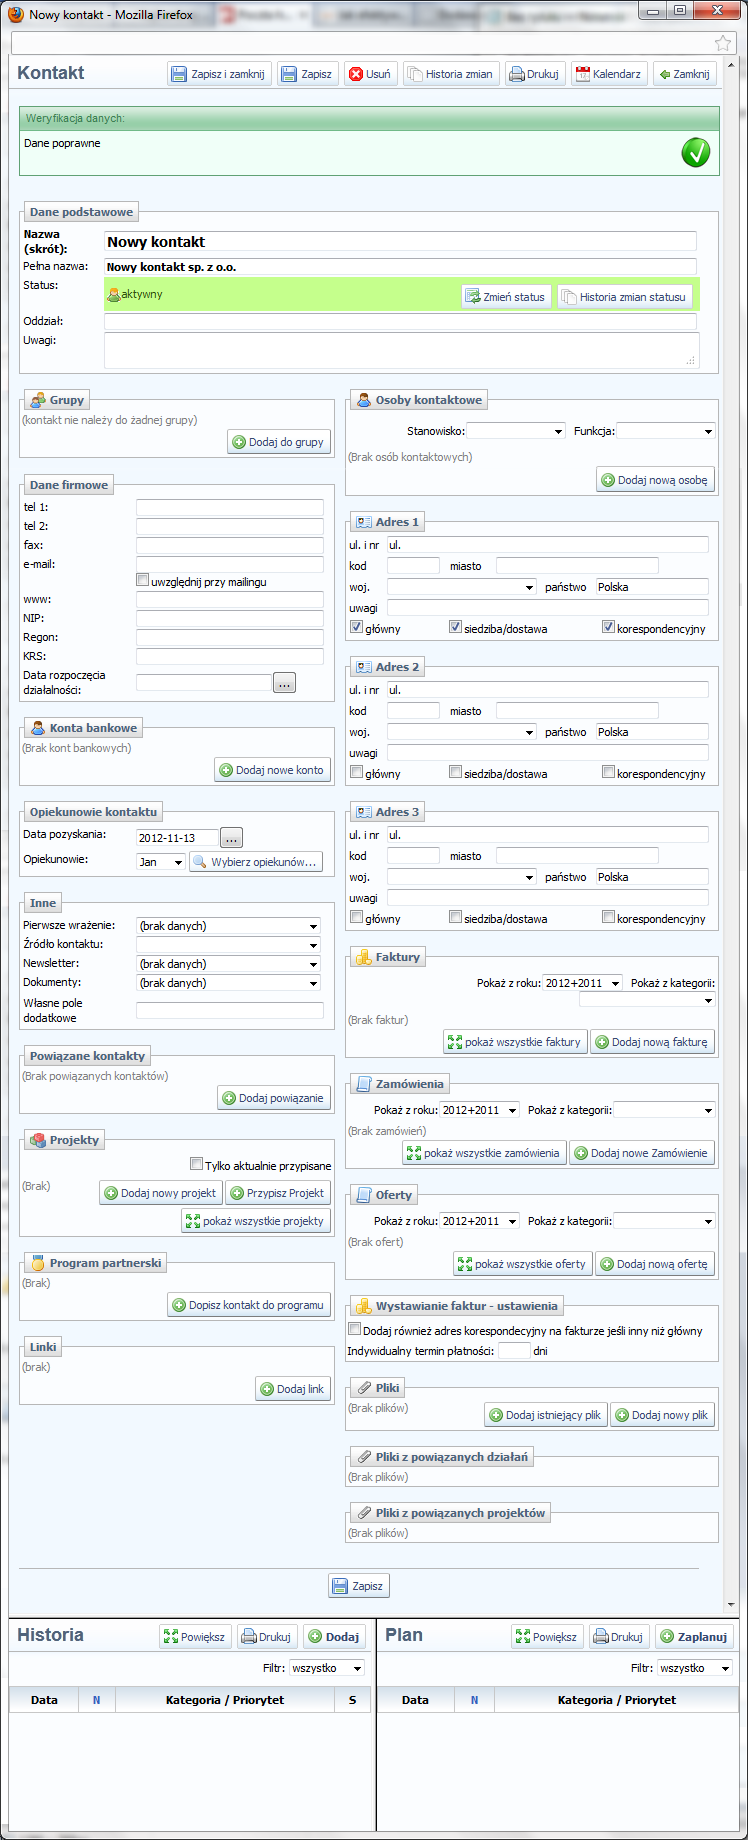Viewport: 748px width, 1840px height.
Task: Click 'Wybierz opiekunów' search button
Action: pyautogui.click(x=255, y=862)
